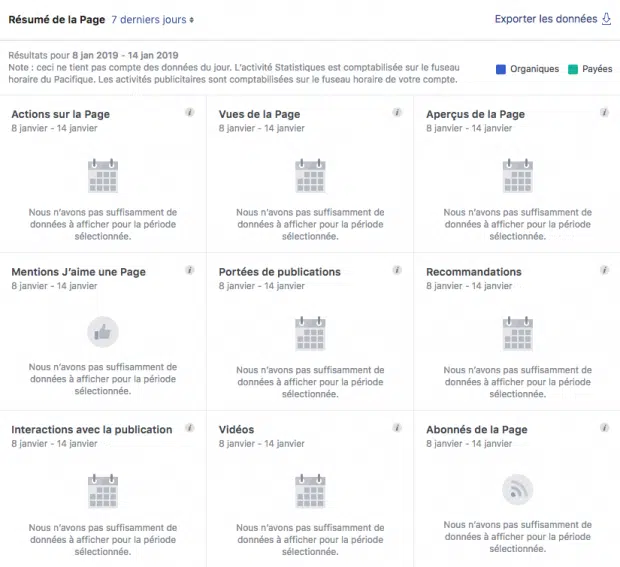Image resolution: width=620 pixels, height=567 pixels.
Task: Click the green Payées legend swatch
Action: (x=573, y=69)
